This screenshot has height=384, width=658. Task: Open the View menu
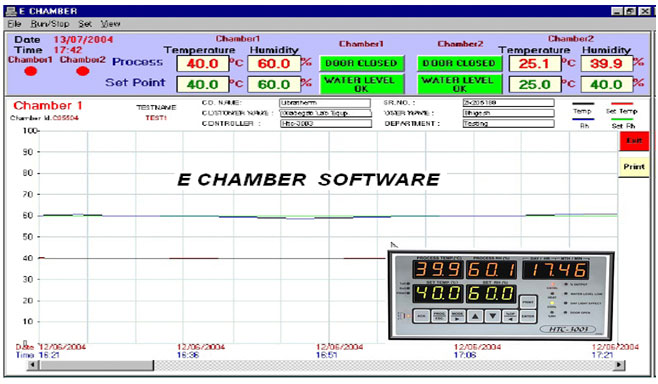pos(110,24)
